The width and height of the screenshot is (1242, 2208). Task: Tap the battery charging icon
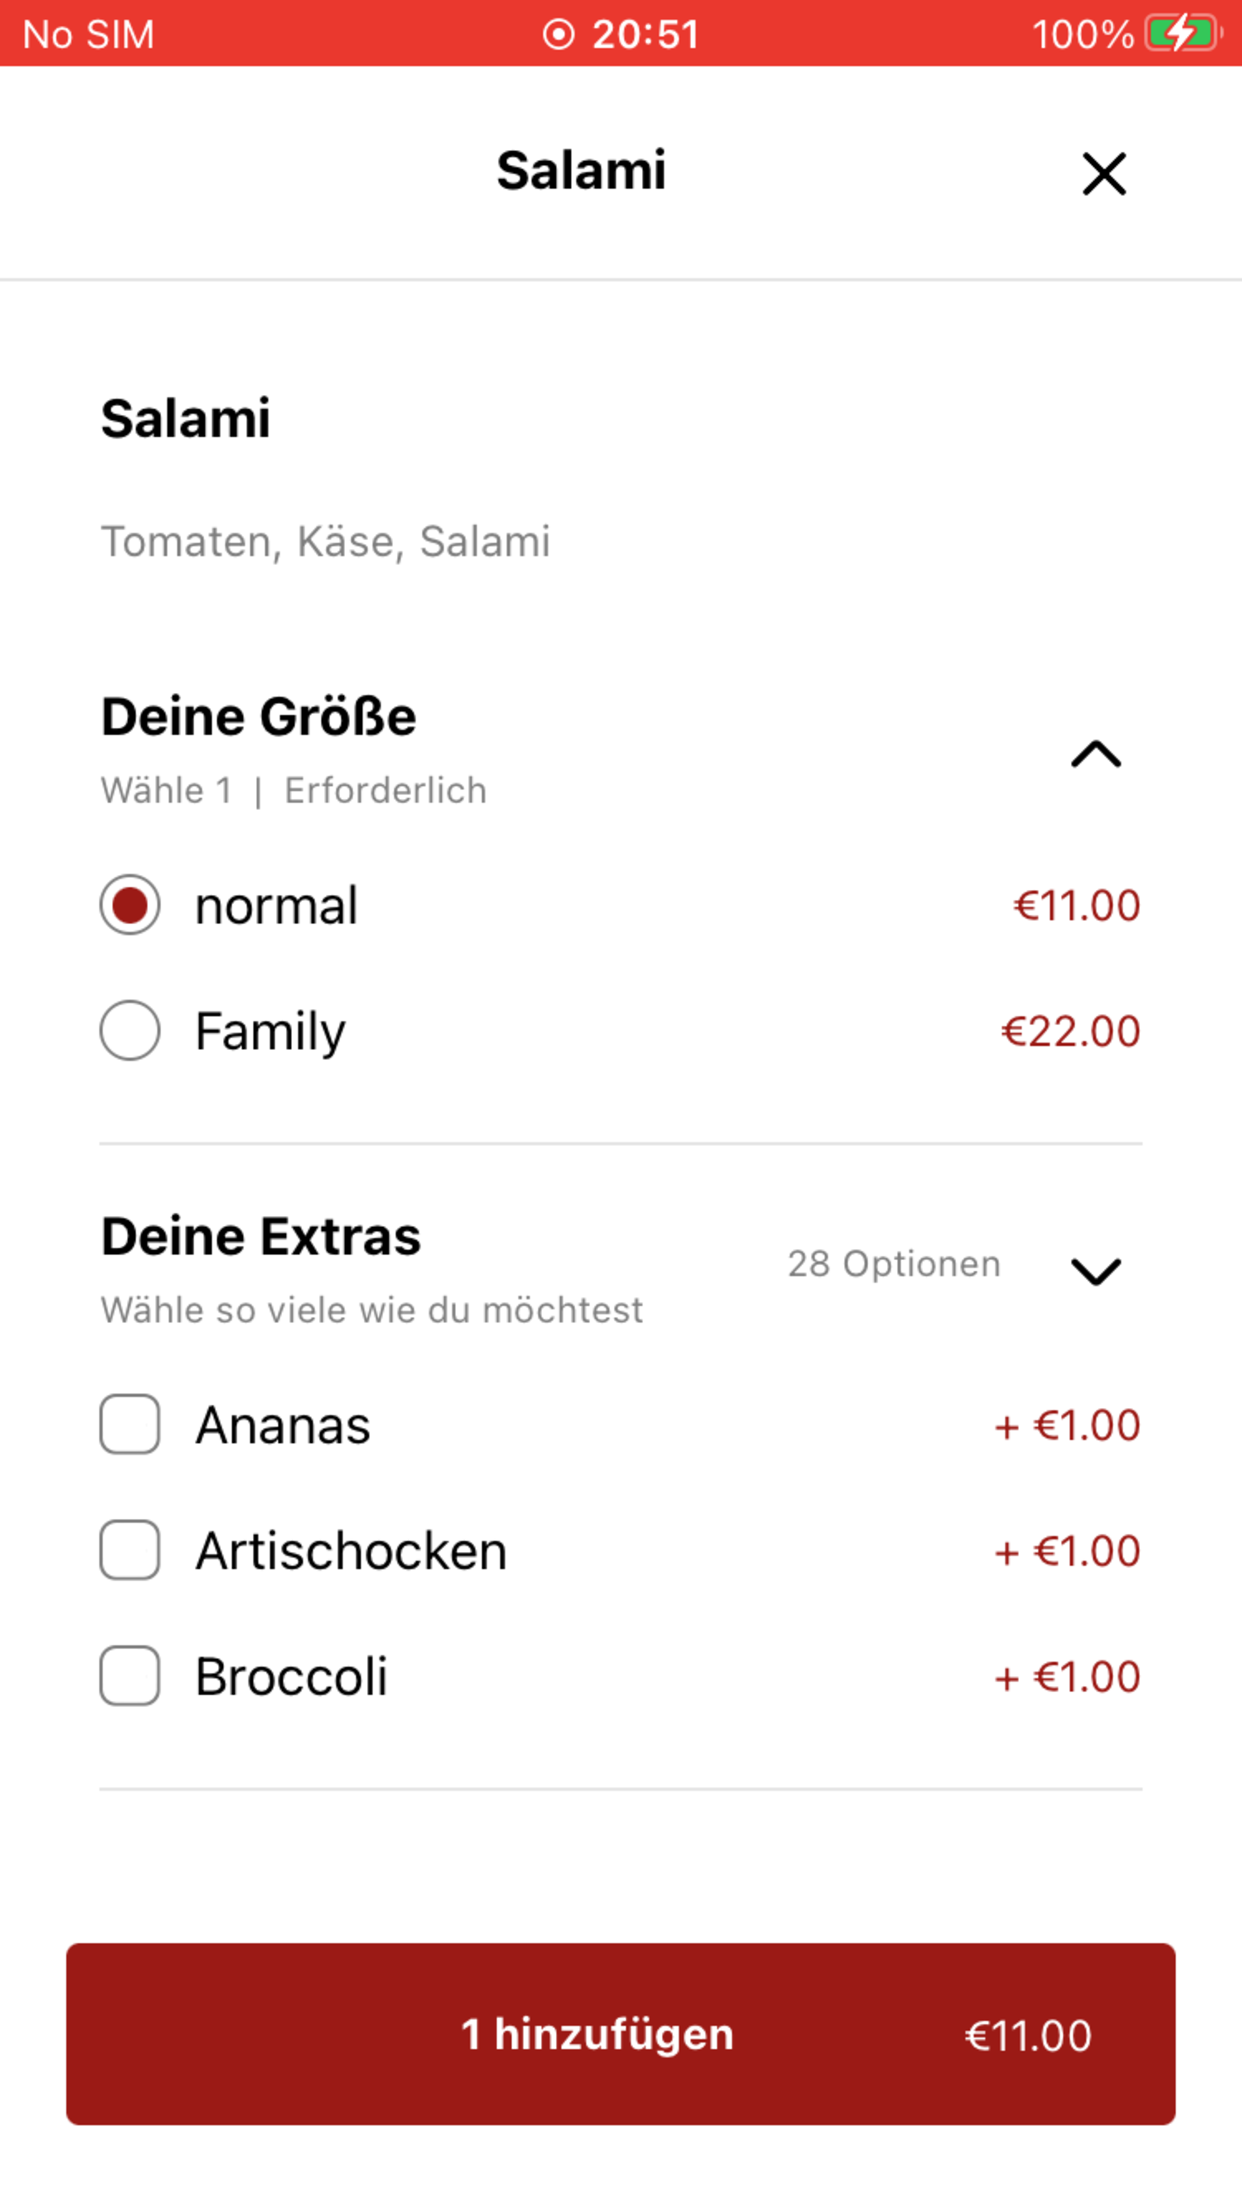pyautogui.click(x=1182, y=34)
